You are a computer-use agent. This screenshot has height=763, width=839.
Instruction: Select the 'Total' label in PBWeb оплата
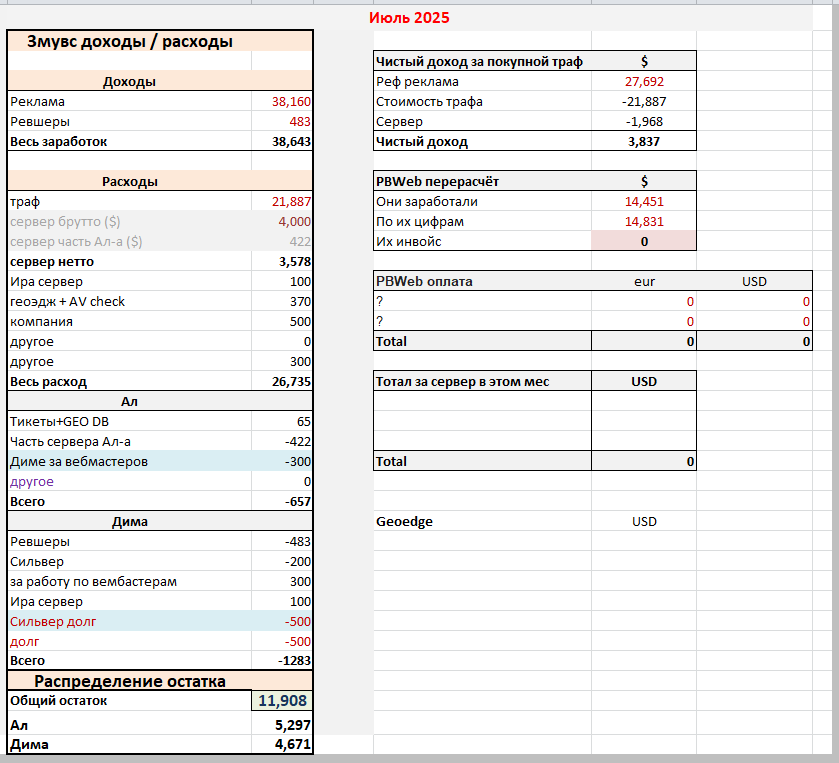[391, 341]
